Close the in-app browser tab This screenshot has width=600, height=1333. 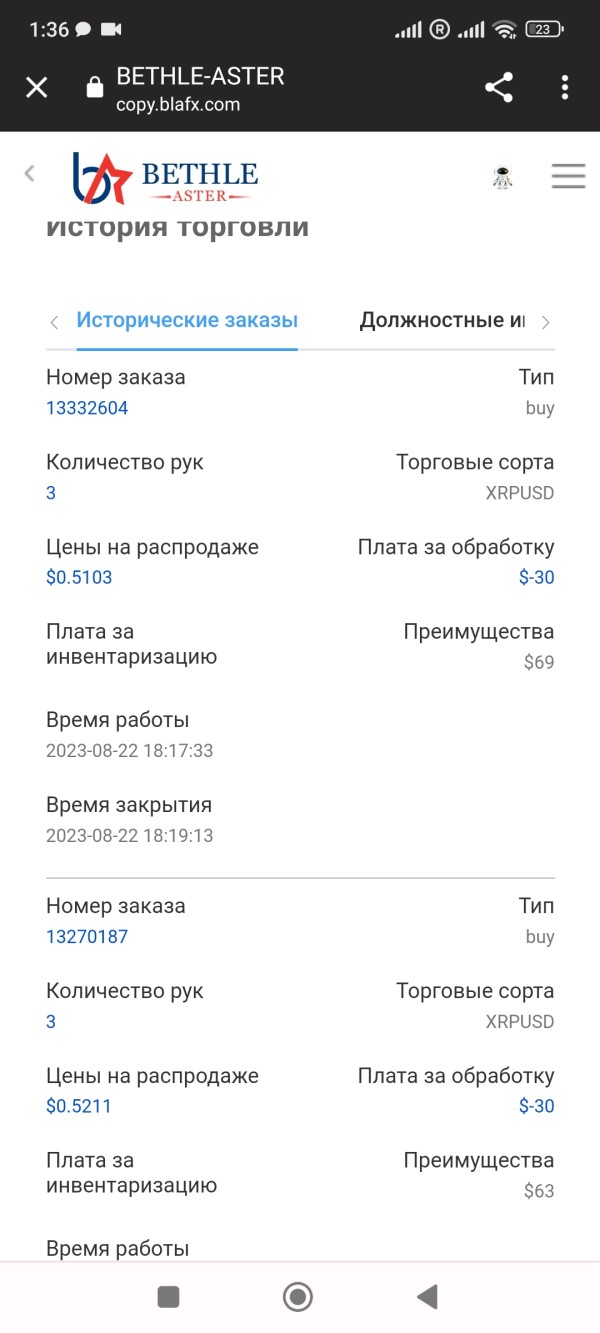(x=36, y=88)
